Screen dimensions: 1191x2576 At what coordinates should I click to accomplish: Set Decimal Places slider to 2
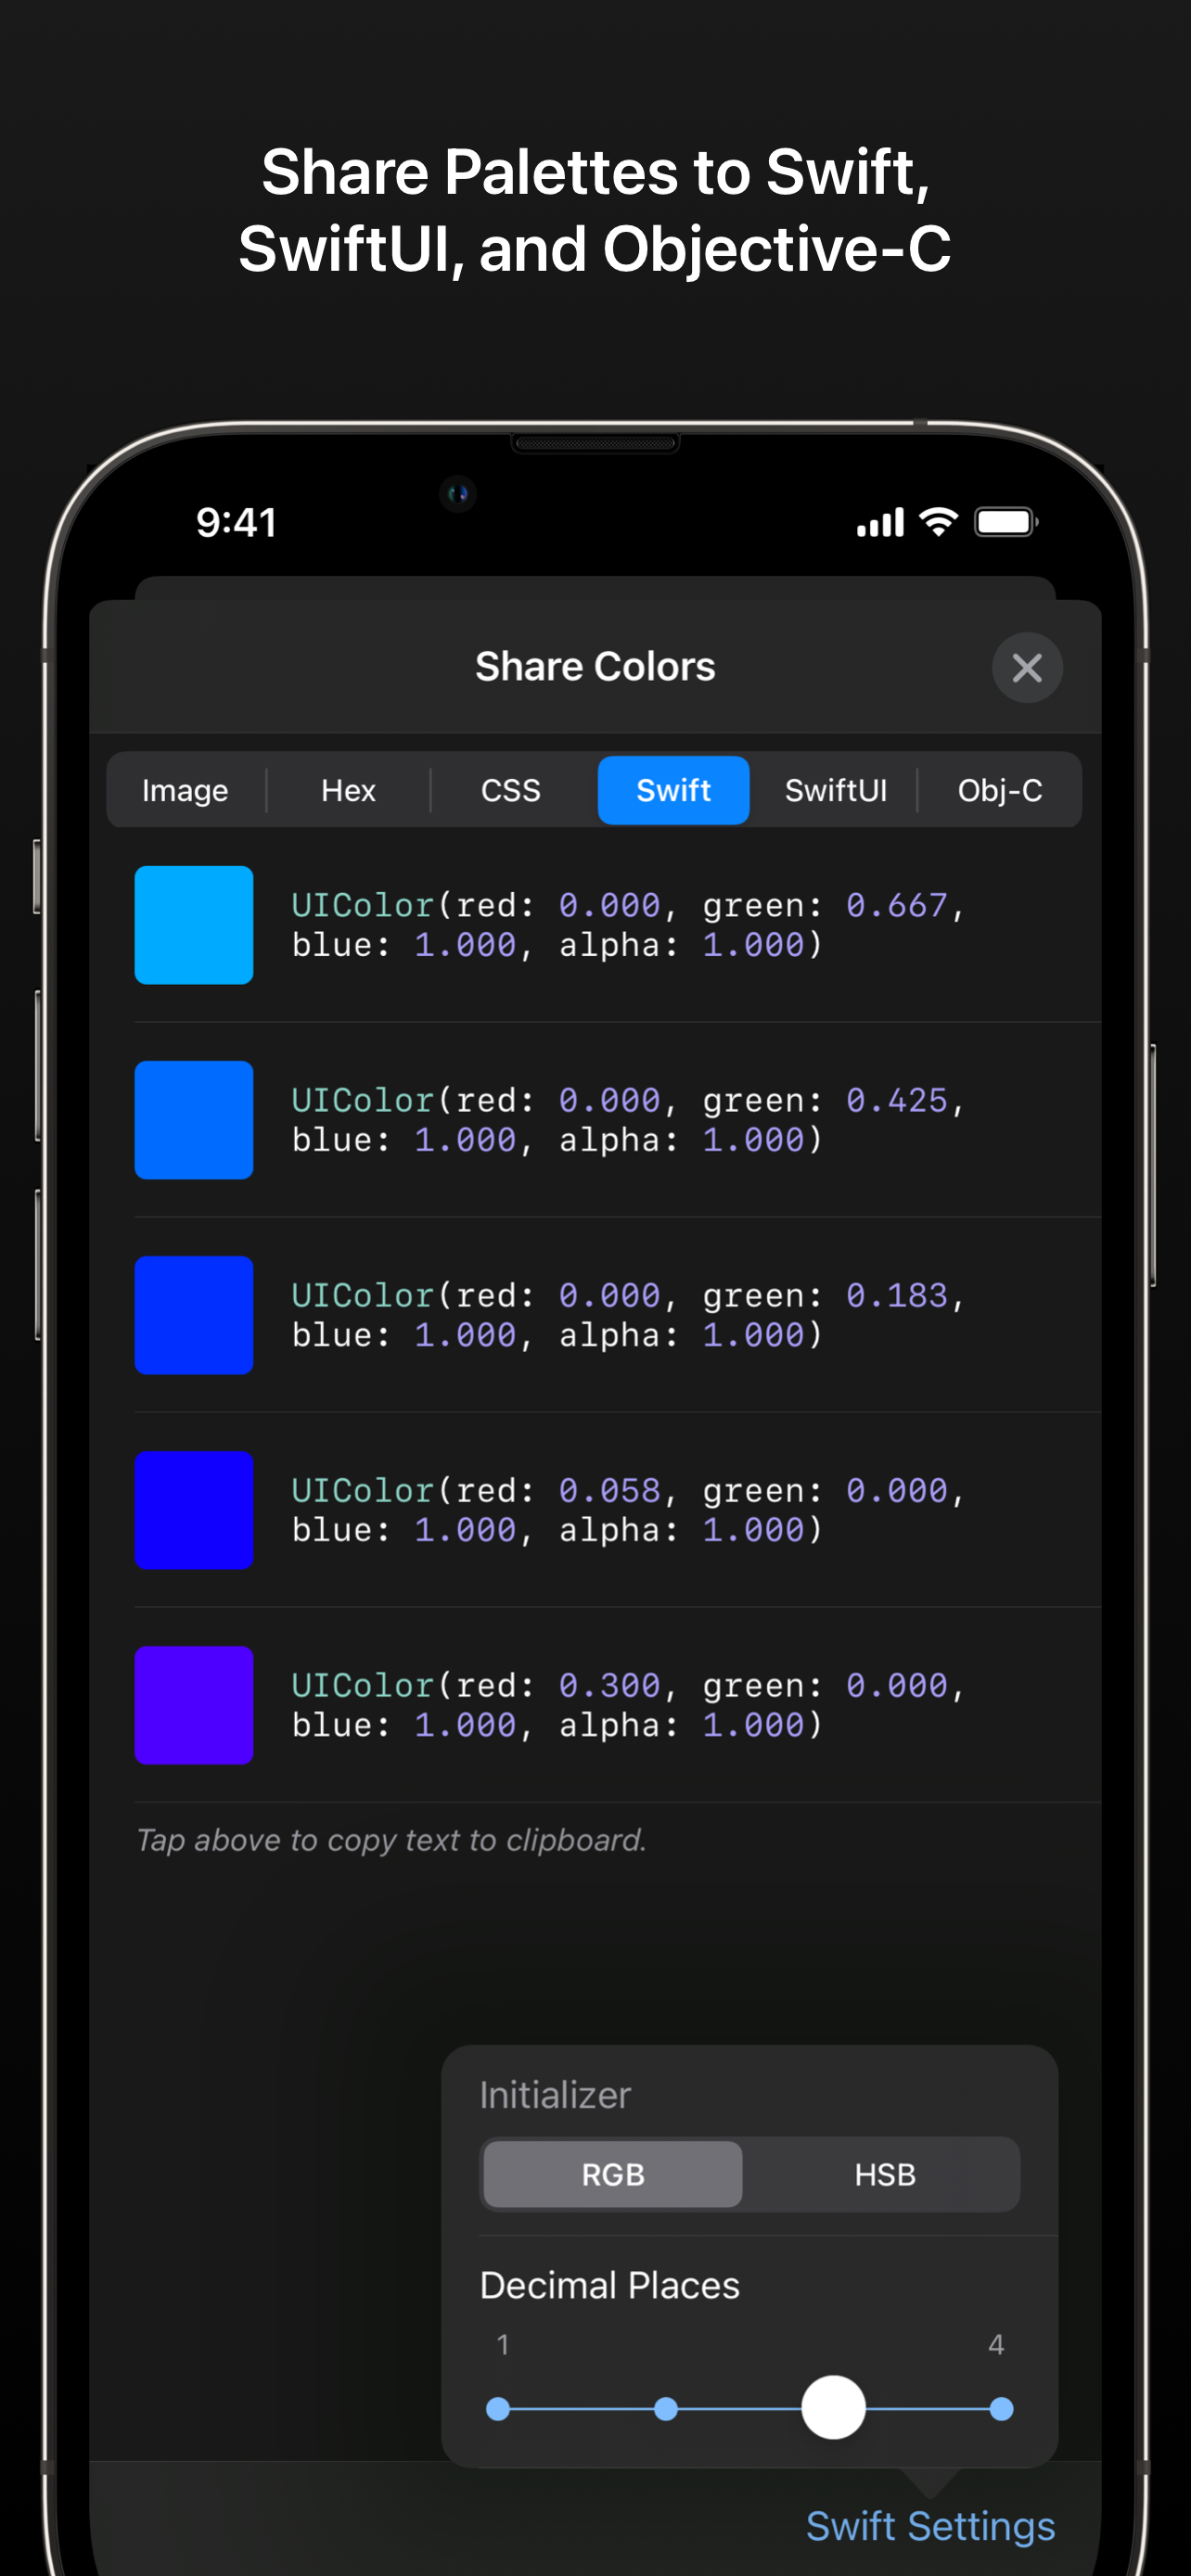point(666,2409)
